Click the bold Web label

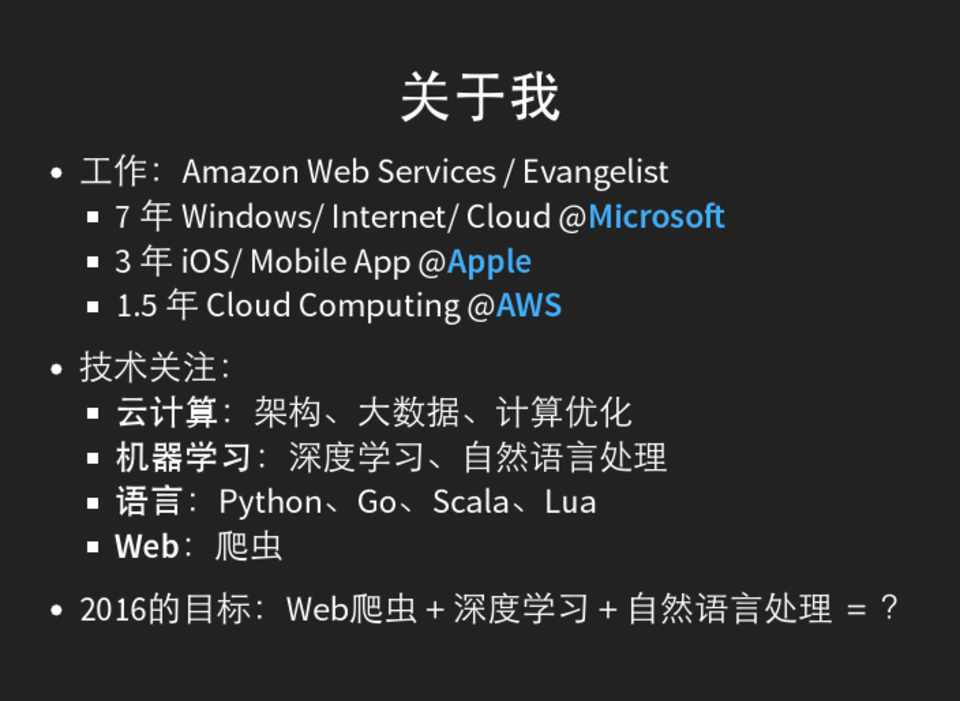(x=147, y=547)
